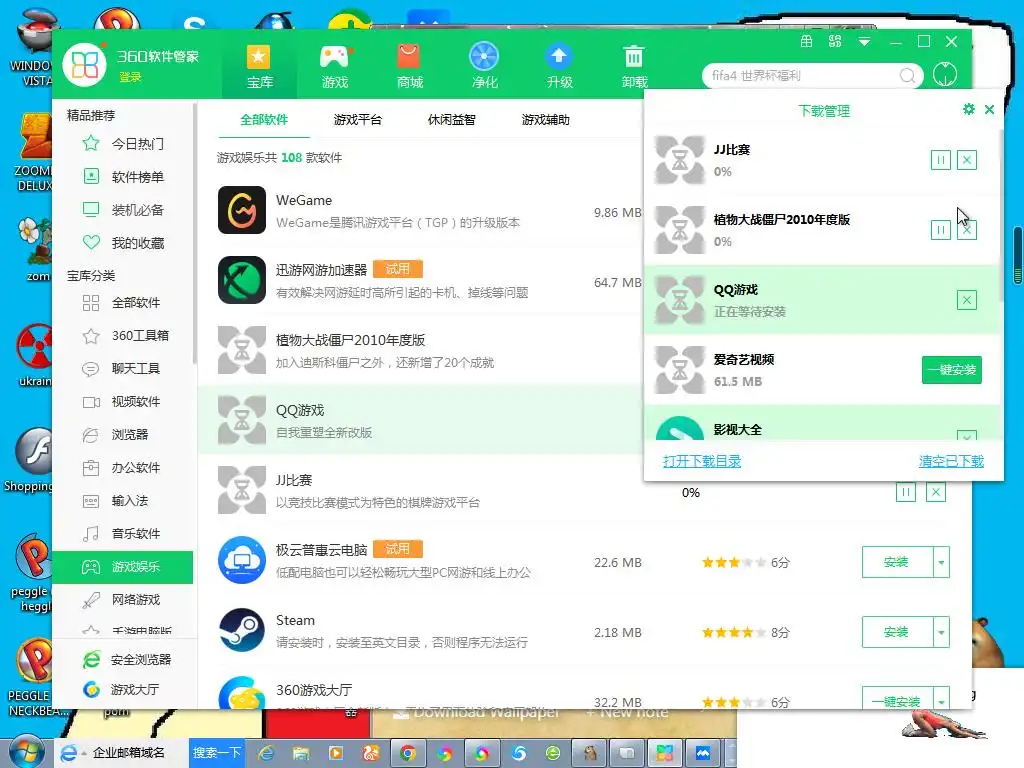Image resolution: width=1024 pixels, height=768 pixels.
Task: Click the skin icon in title bar
Action: (x=835, y=41)
